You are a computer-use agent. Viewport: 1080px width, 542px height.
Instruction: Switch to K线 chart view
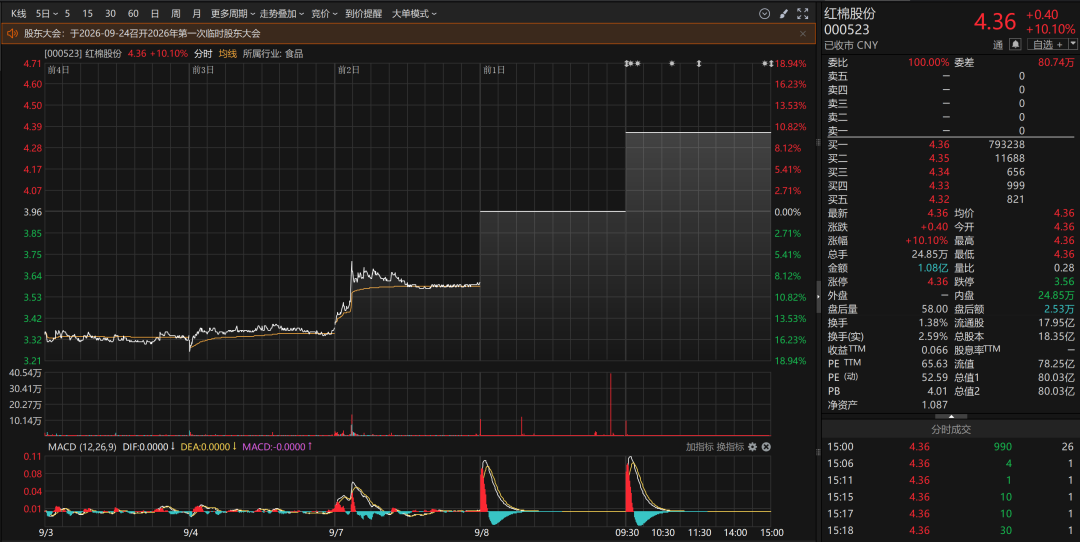tap(19, 14)
